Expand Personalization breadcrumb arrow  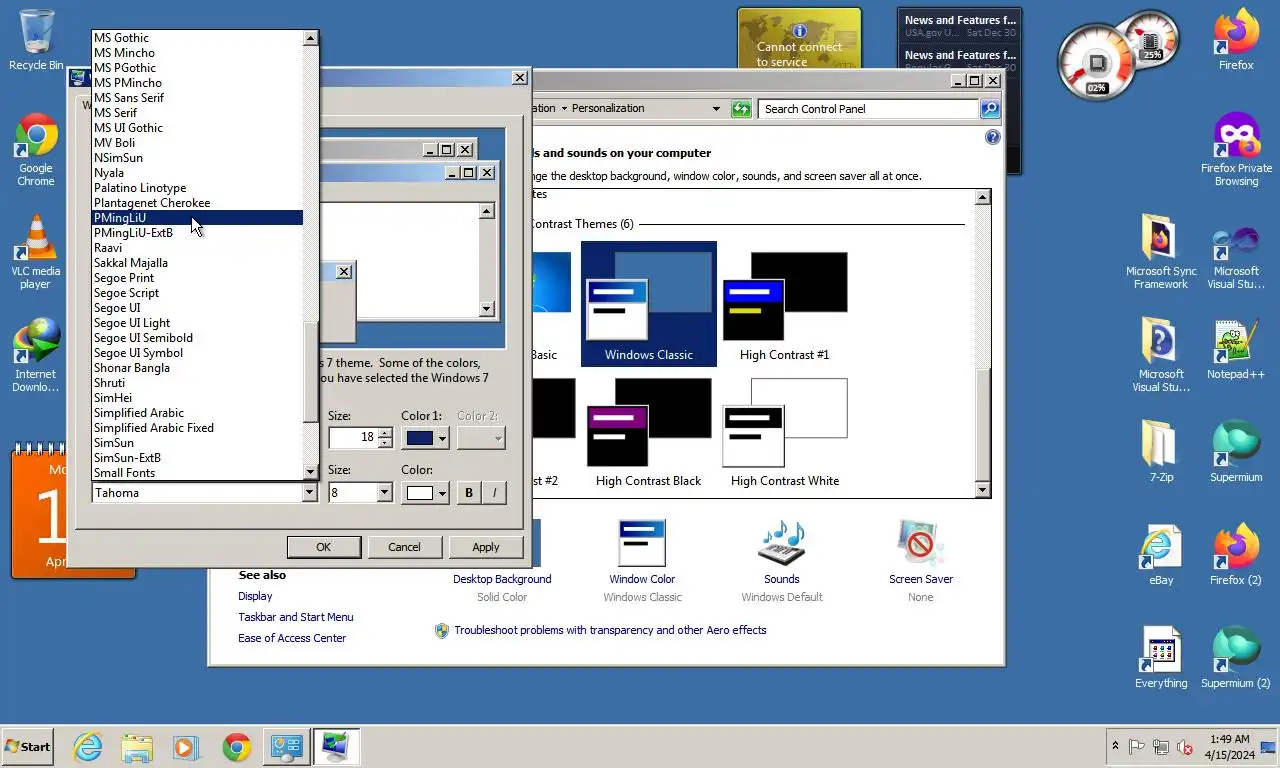coord(564,109)
